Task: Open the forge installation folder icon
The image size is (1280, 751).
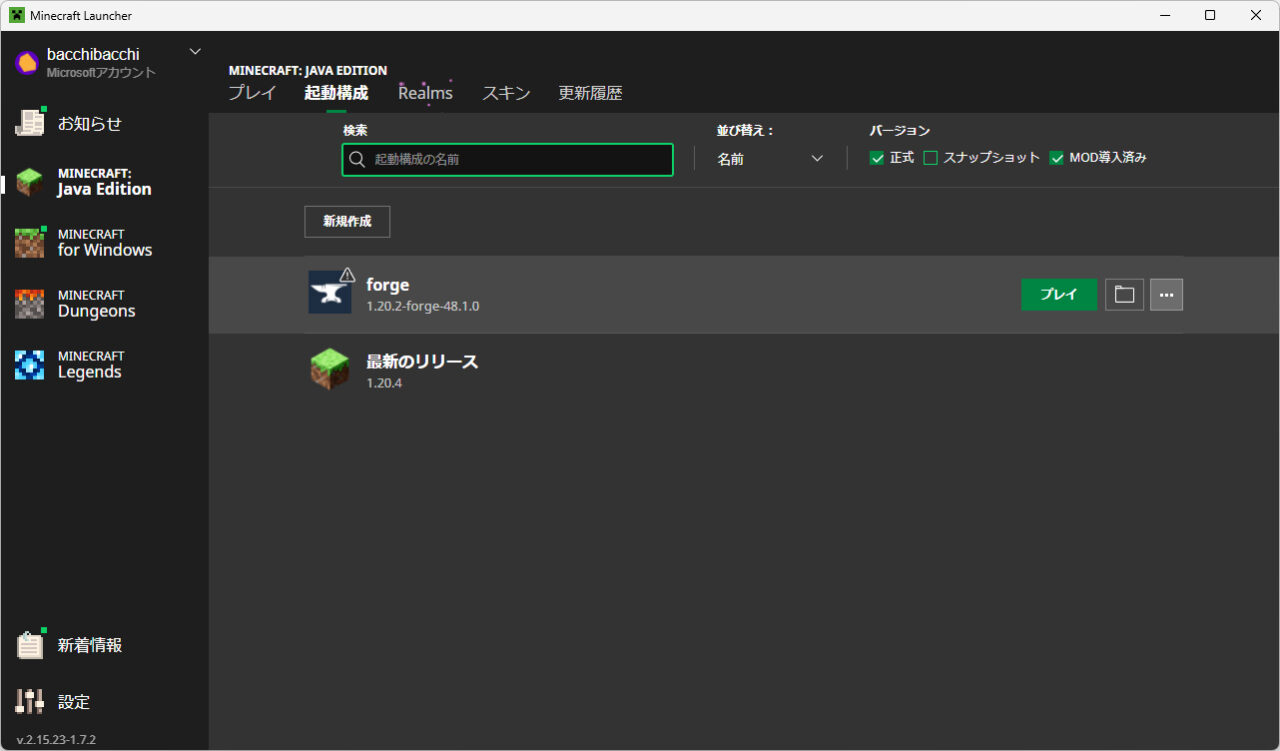Action: point(1123,294)
